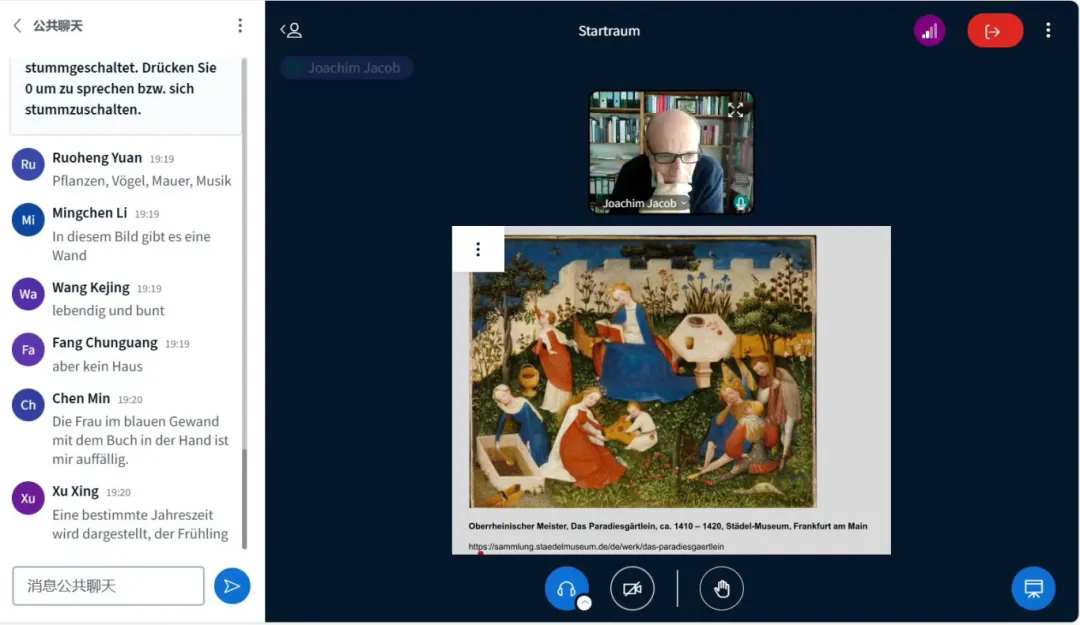The width and height of the screenshot is (1080, 625).
Task: Make Joachim Jacob's webcam fullscreen
Action: (x=735, y=110)
